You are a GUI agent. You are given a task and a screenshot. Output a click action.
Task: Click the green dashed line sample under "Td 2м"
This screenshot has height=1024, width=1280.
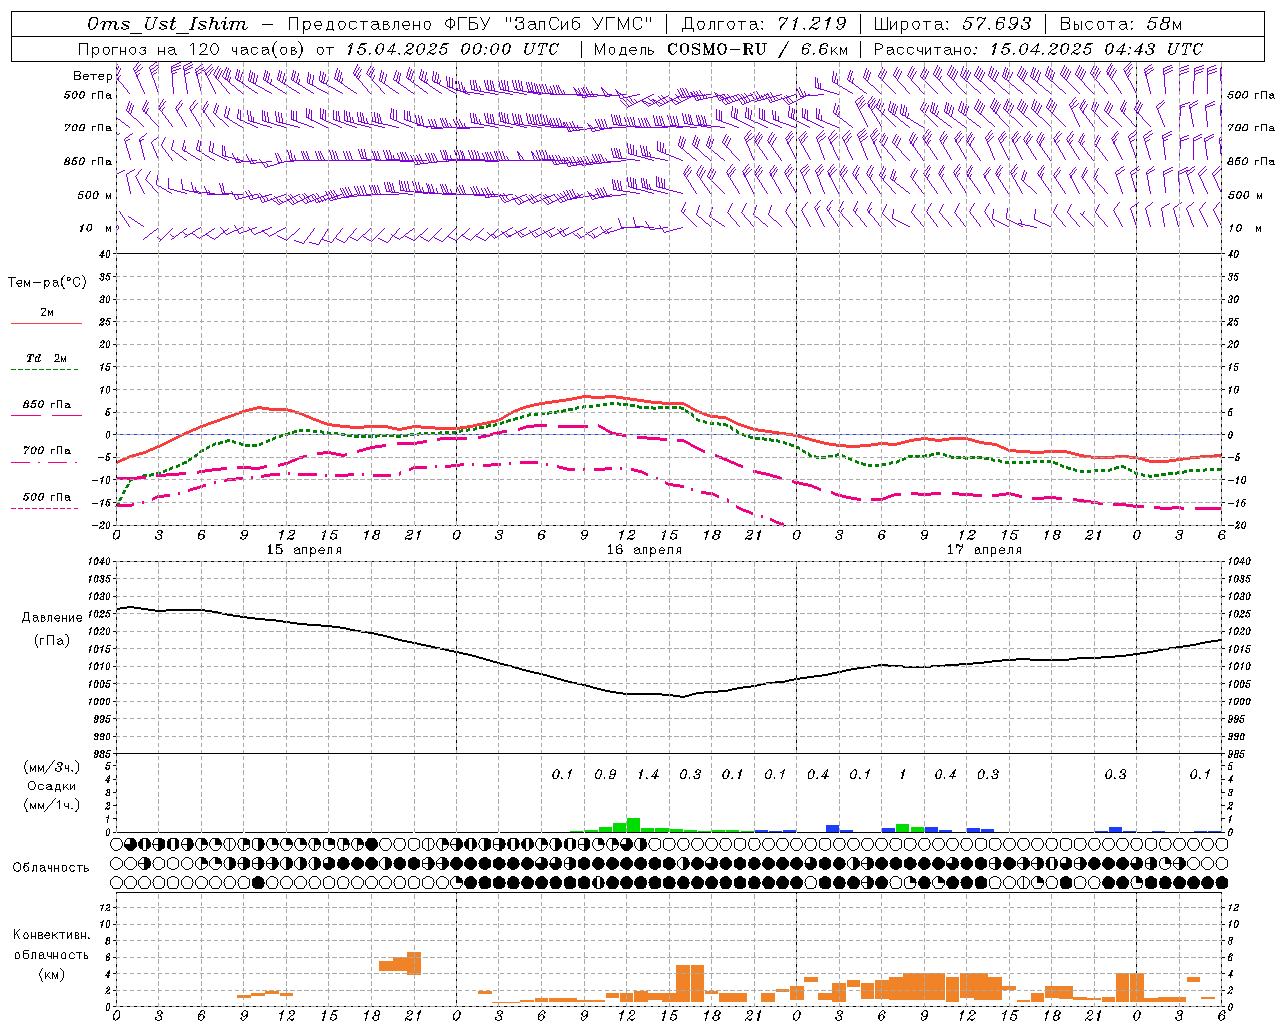(46, 370)
